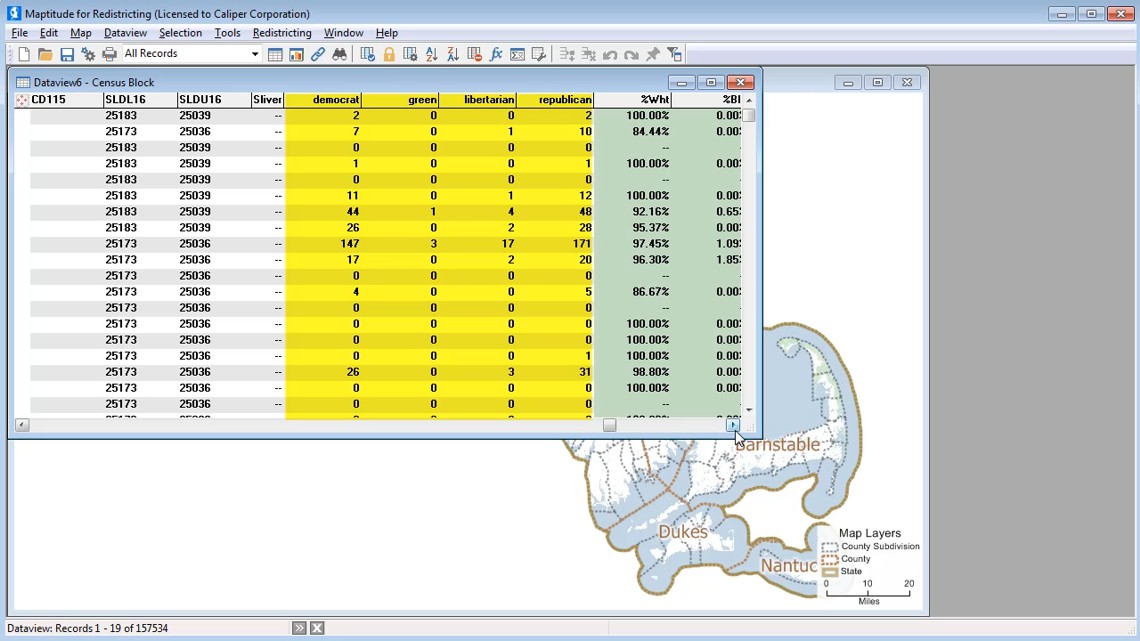1140x641 pixels.
Task: Sort records ascending with the A-Z icon
Action: [x=433, y=53]
